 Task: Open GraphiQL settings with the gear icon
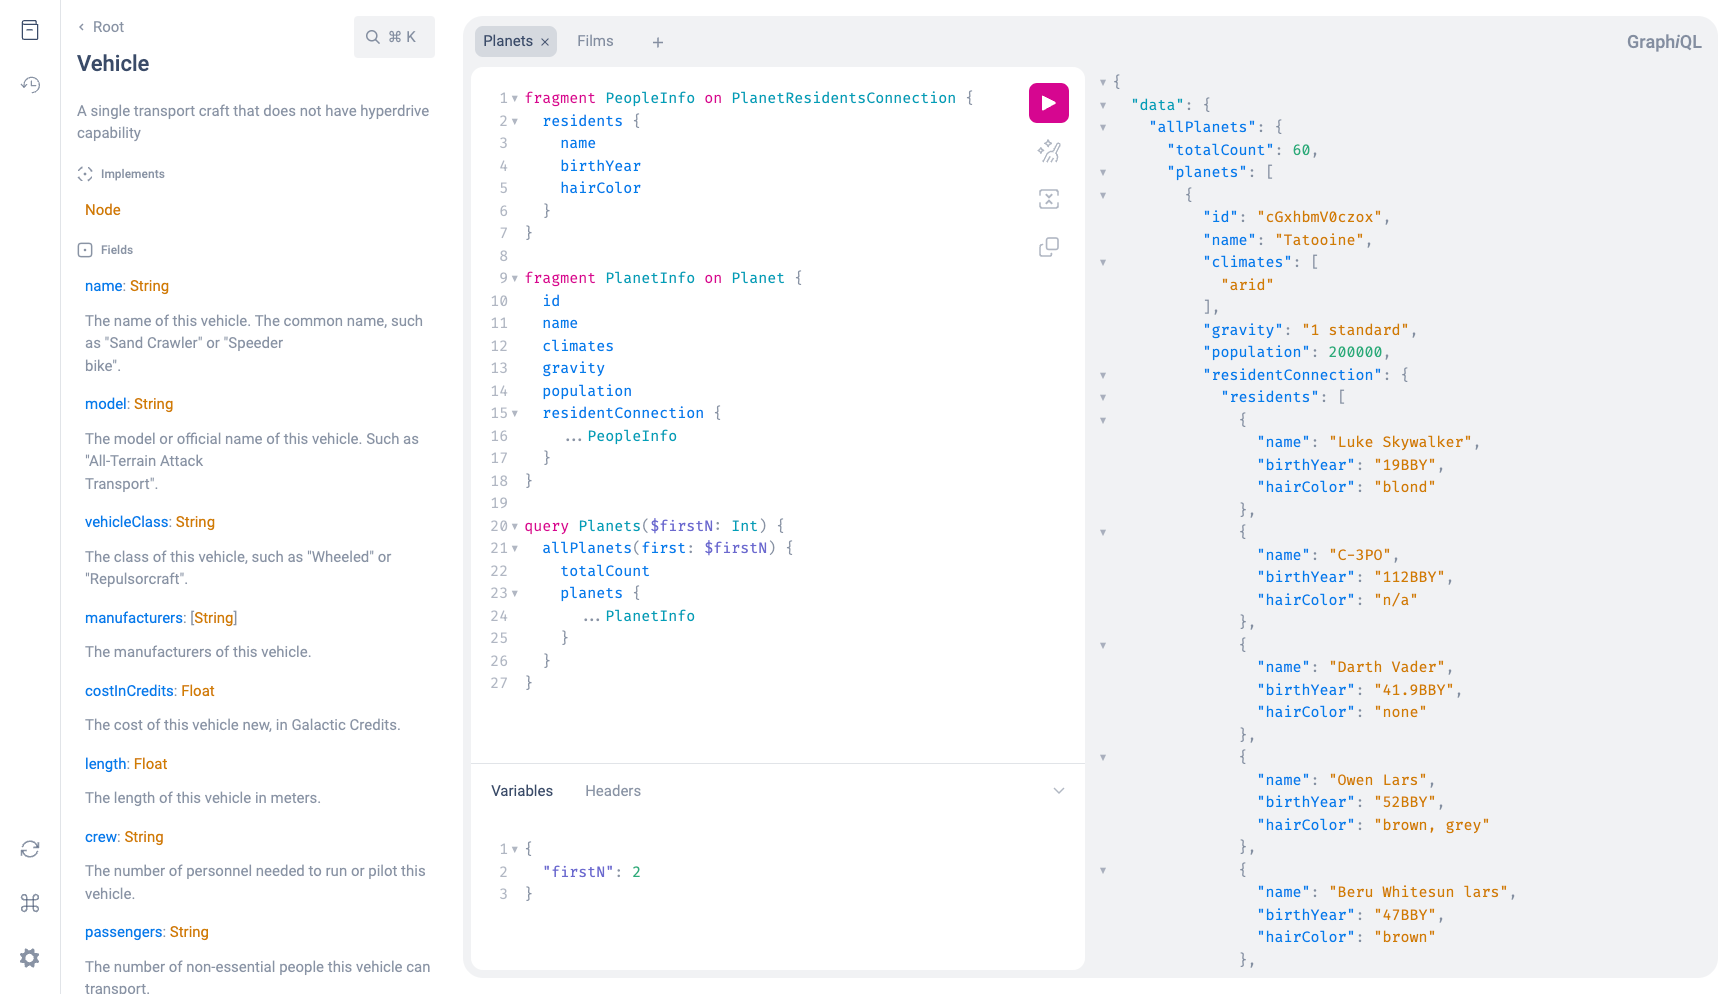tap(29, 957)
